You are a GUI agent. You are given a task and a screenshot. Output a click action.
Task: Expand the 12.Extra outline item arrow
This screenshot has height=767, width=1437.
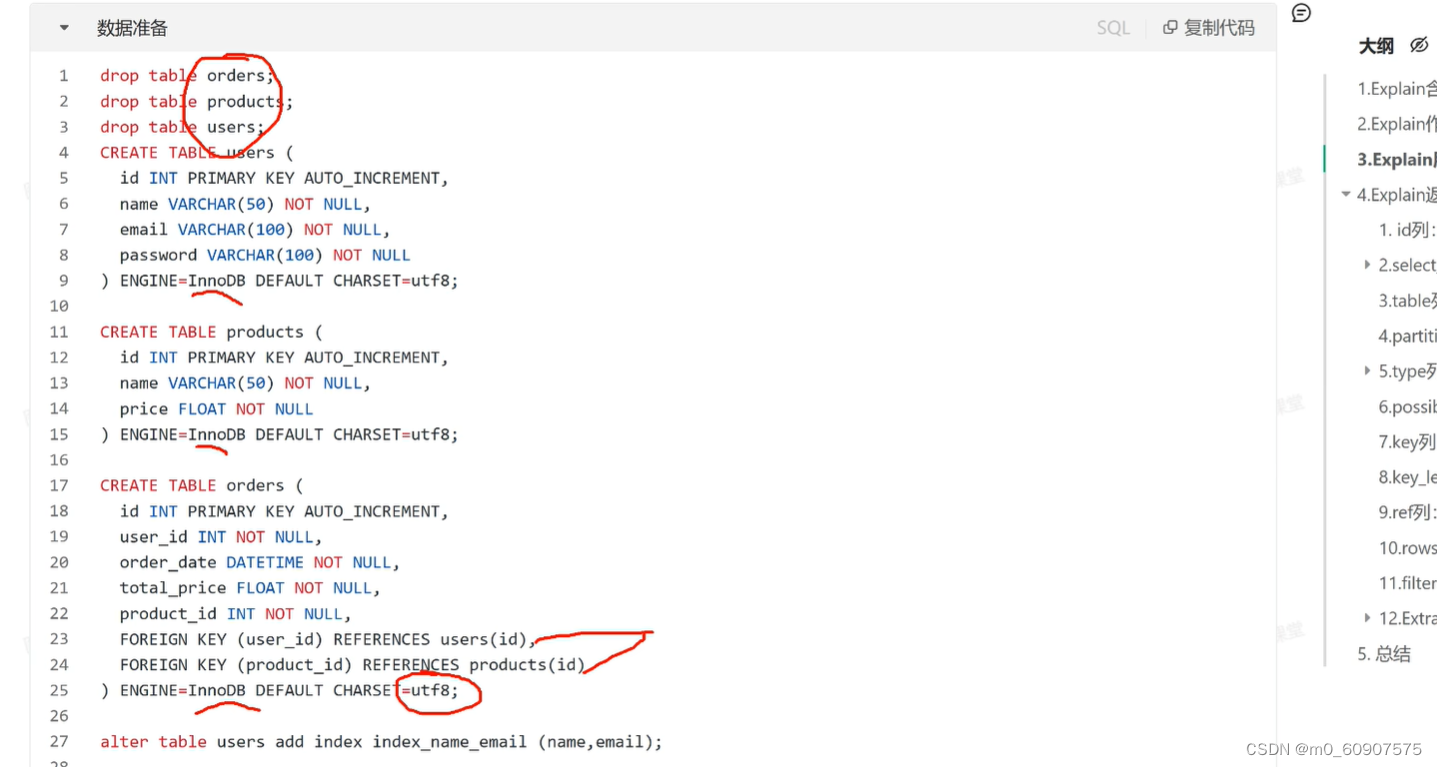coord(1367,618)
